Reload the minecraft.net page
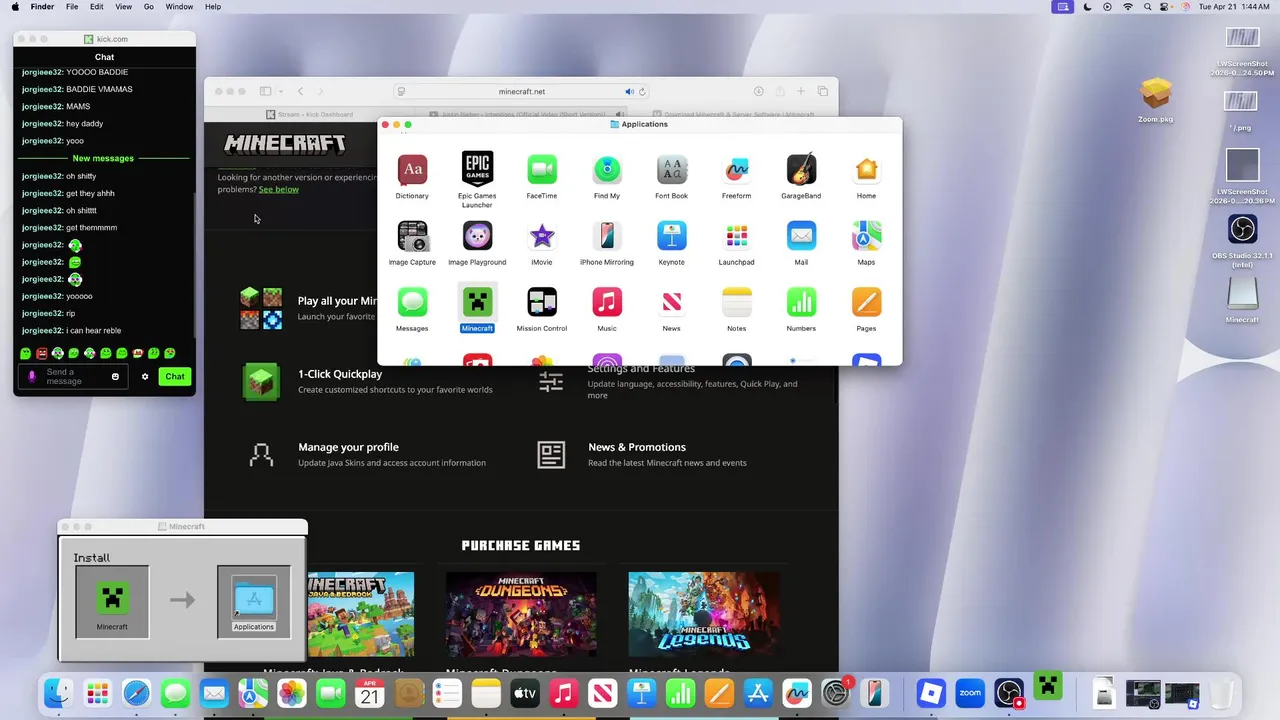1280x720 pixels. click(643, 91)
